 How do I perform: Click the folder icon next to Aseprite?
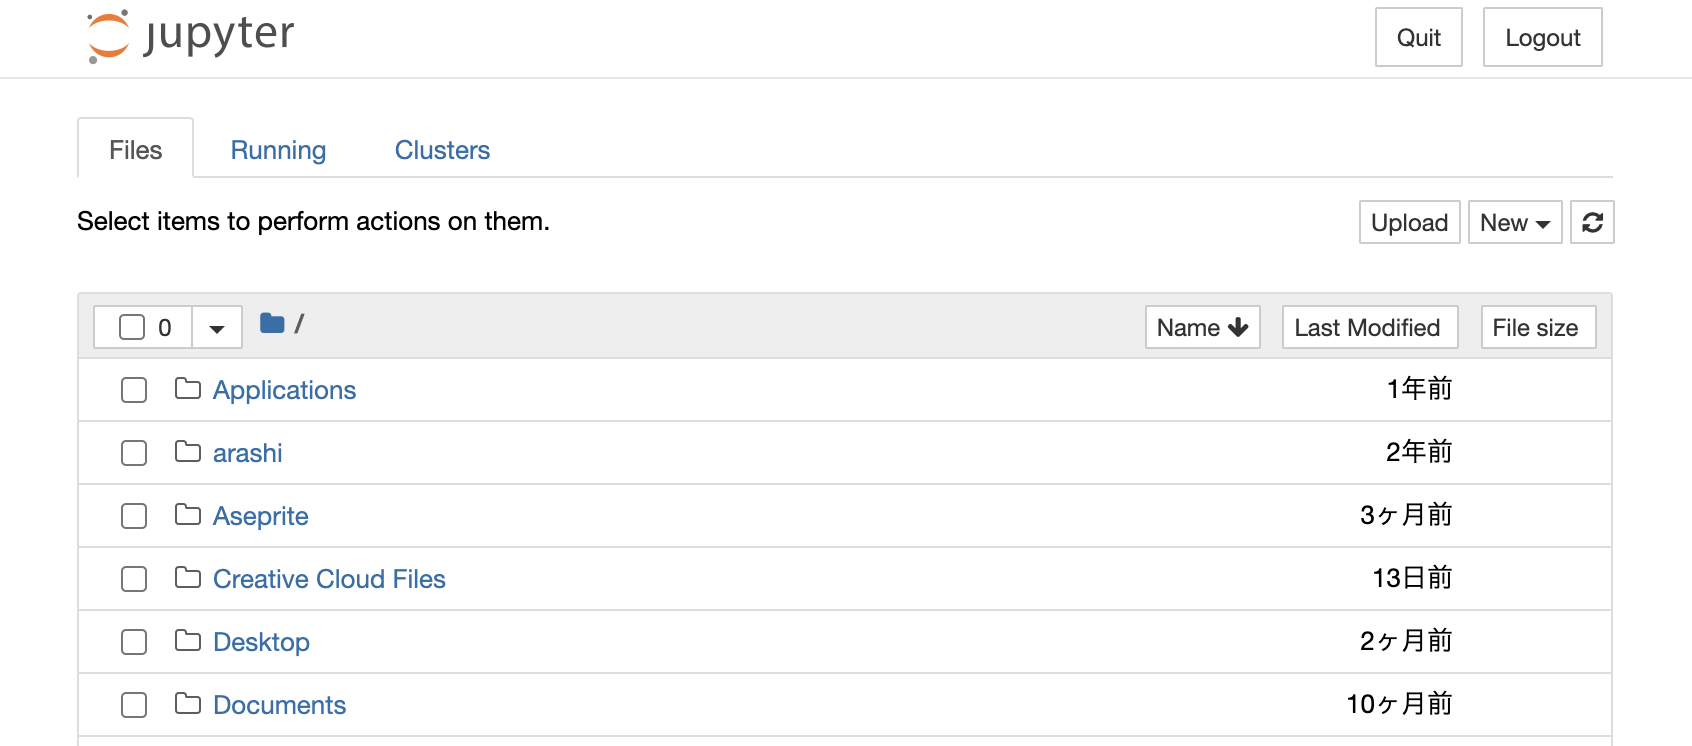pos(187,516)
